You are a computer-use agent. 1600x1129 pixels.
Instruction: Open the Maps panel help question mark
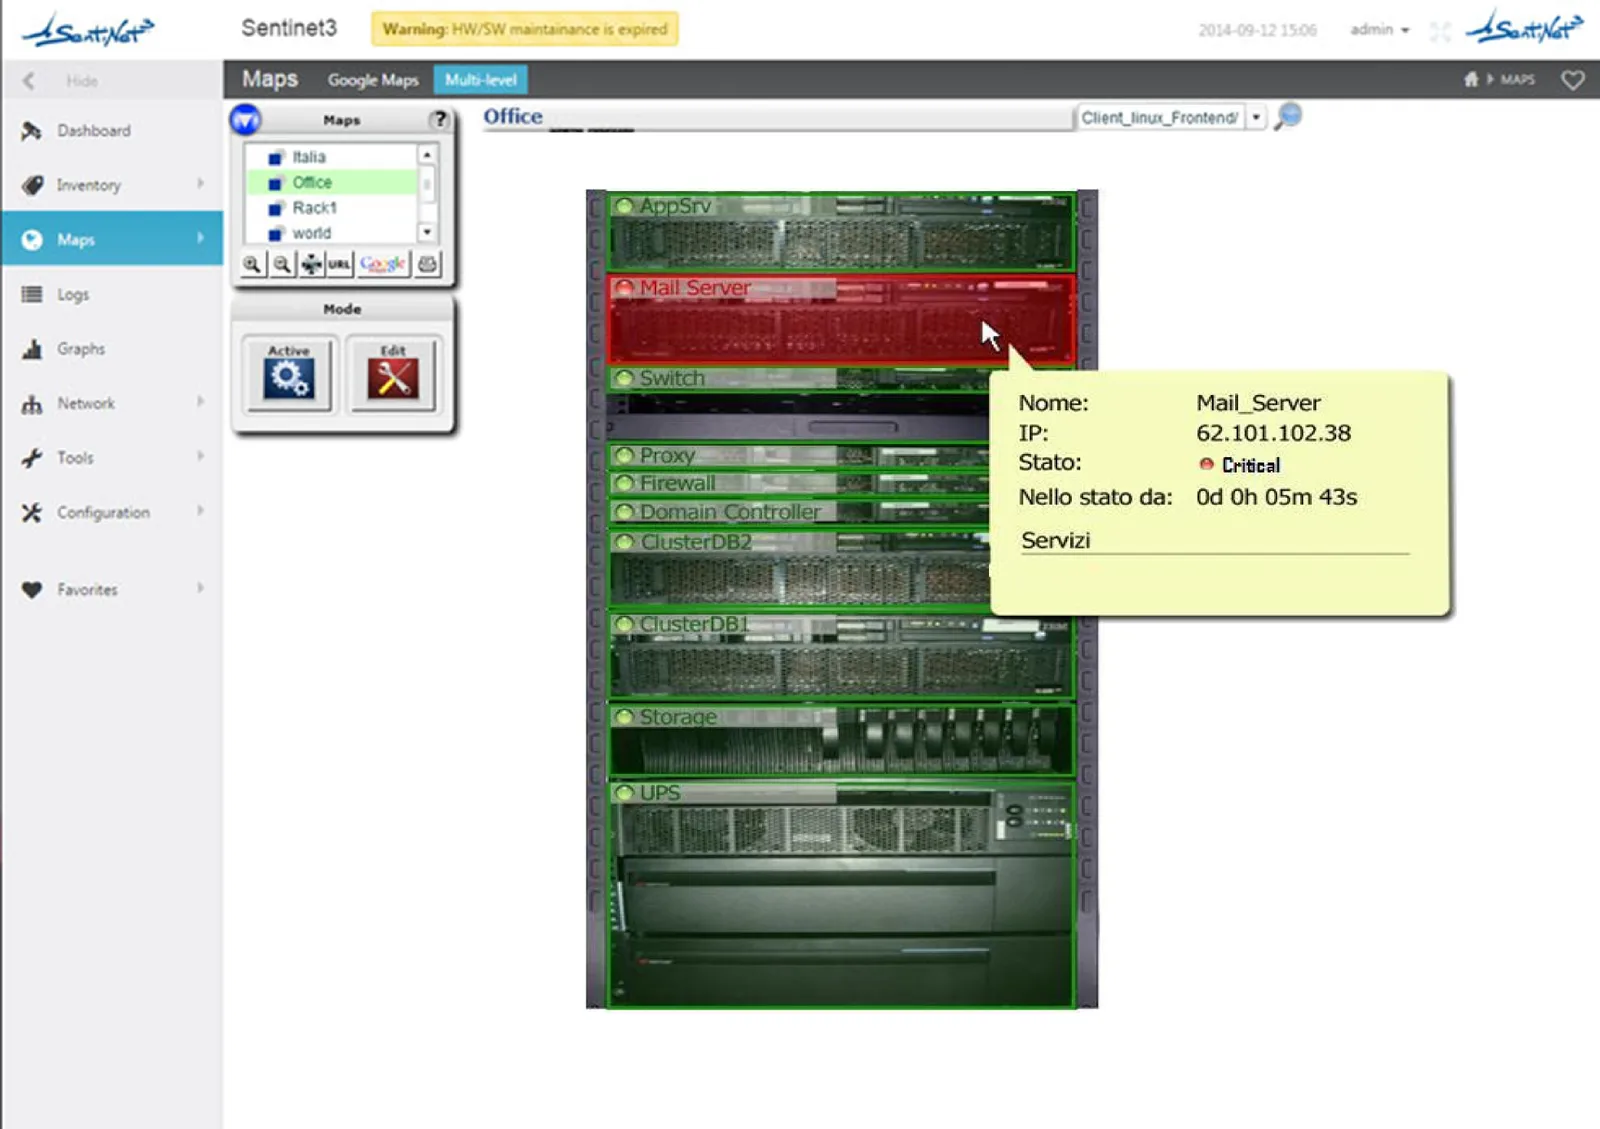pyautogui.click(x=439, y=120)
